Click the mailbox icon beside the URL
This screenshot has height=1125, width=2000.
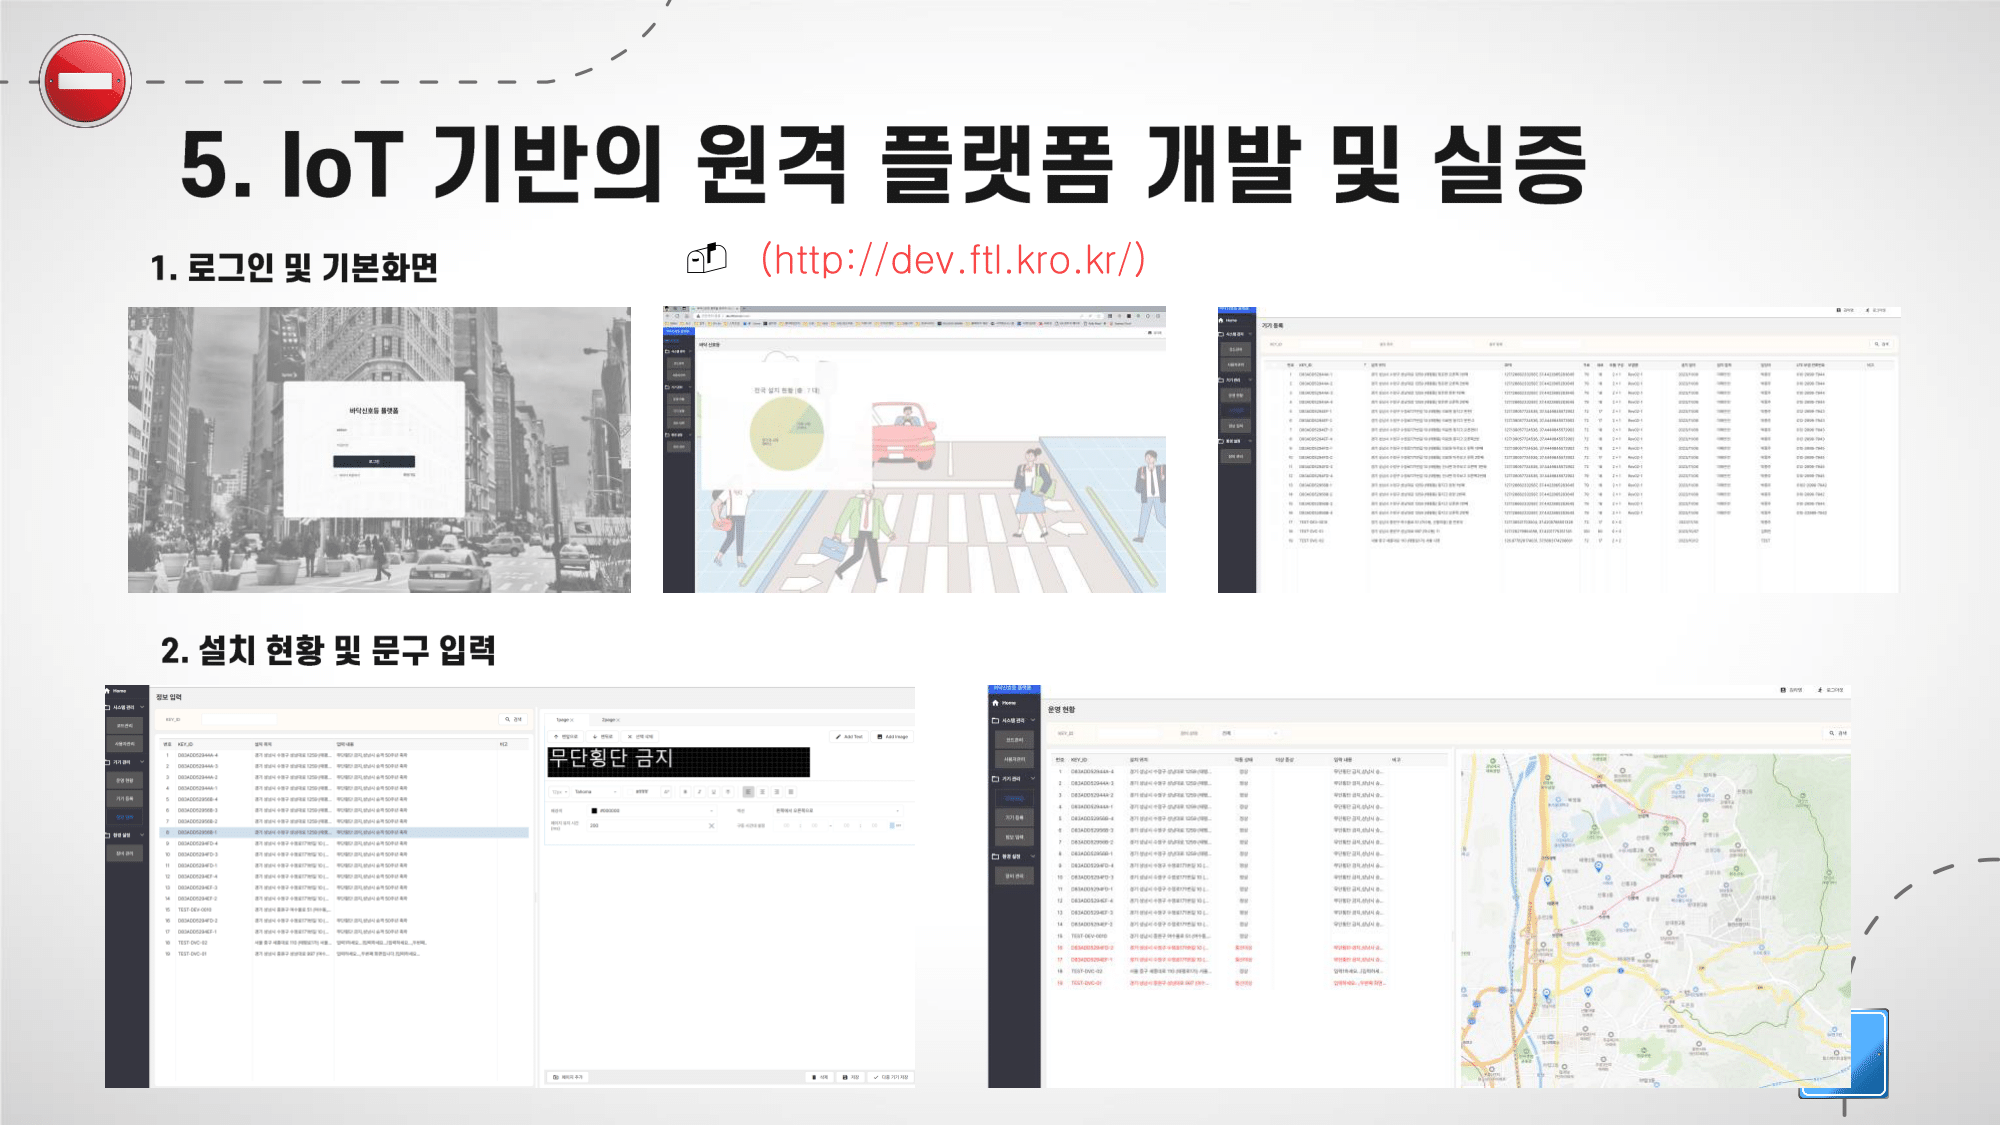tap(706, 258)
